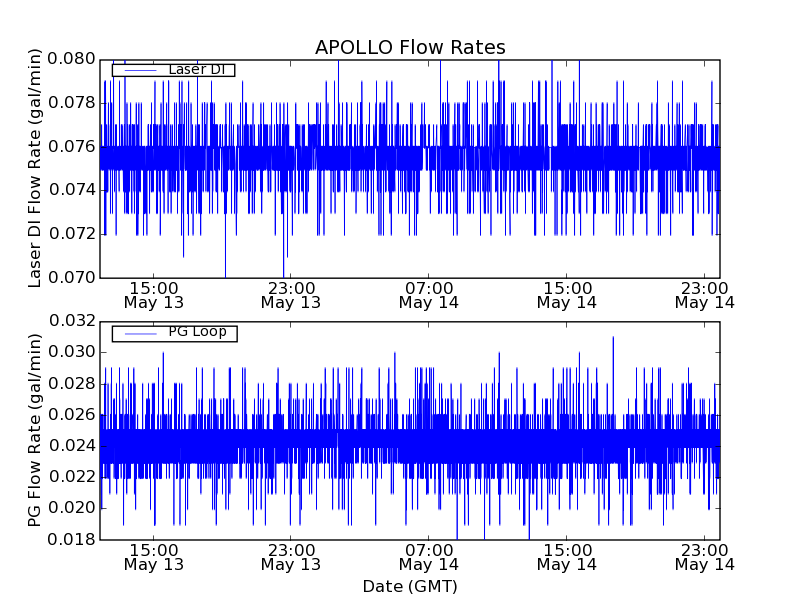Click top plot's 07:00 May 14 time label
Image resolution: width=800 pixels, height=600 pixels.
click(429, 294)
